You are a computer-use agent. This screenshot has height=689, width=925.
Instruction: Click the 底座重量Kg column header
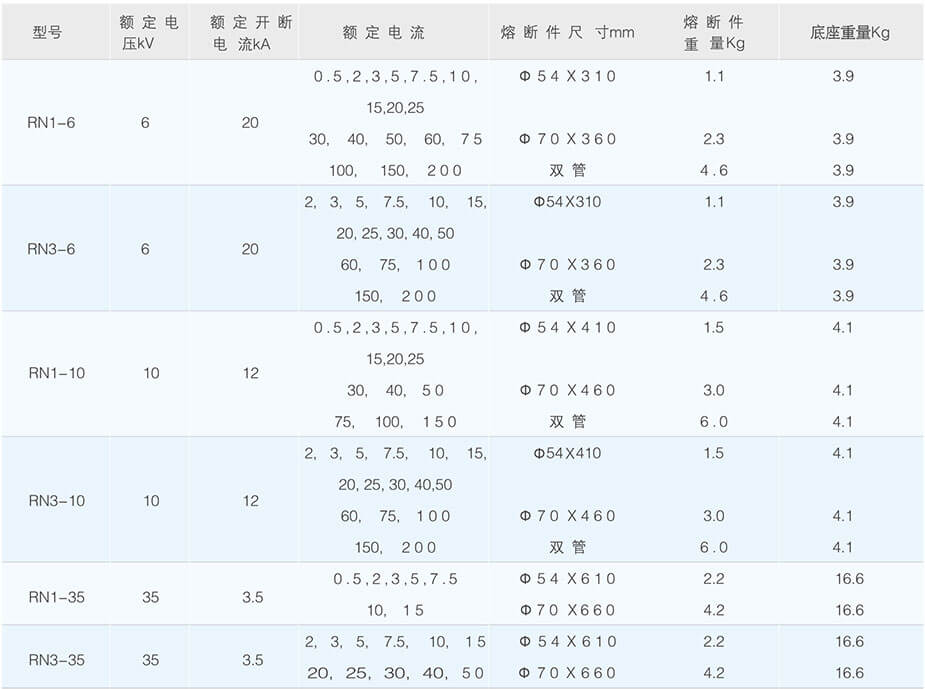click(x=849, y=32)
